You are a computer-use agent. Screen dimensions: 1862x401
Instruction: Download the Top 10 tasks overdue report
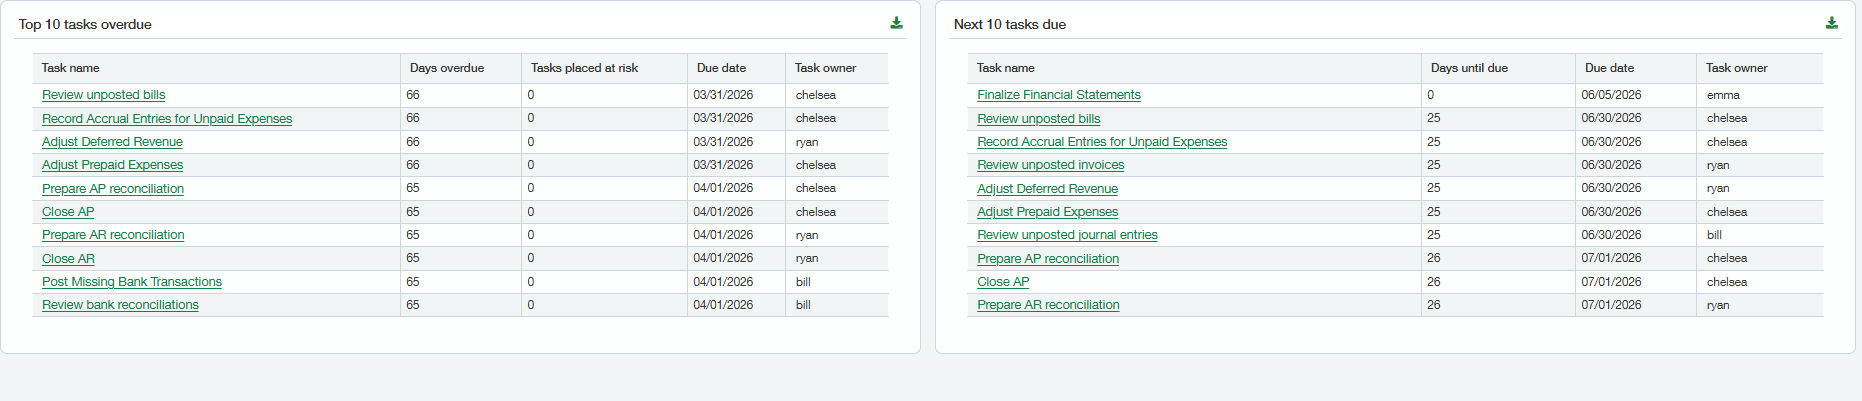pos(896,23)
